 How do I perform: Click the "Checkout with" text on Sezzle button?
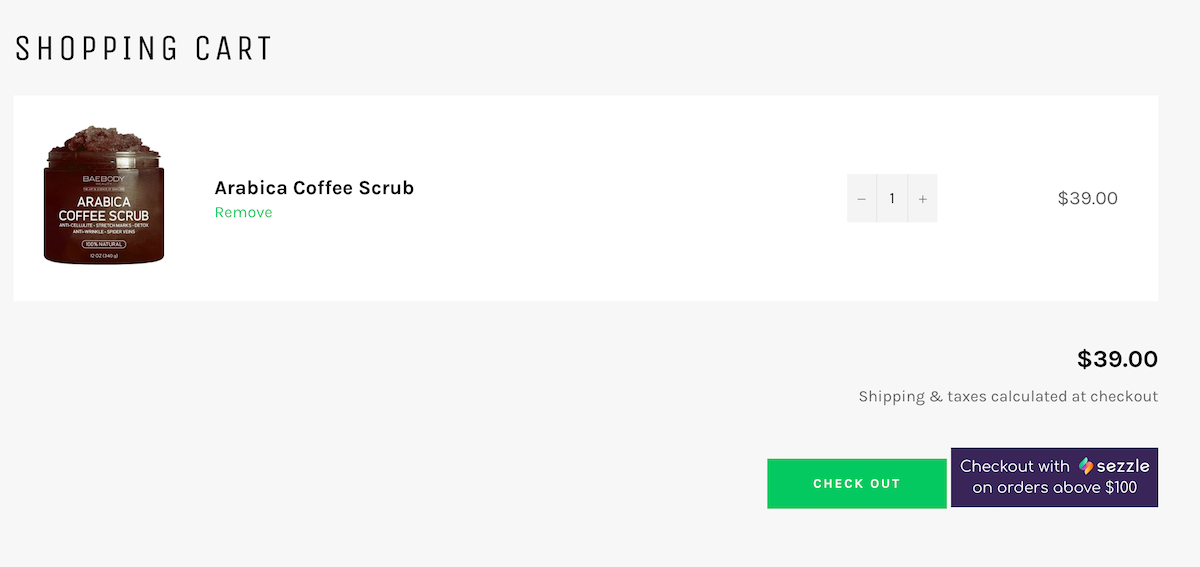pyautogui.click(x=1014, y=466)
